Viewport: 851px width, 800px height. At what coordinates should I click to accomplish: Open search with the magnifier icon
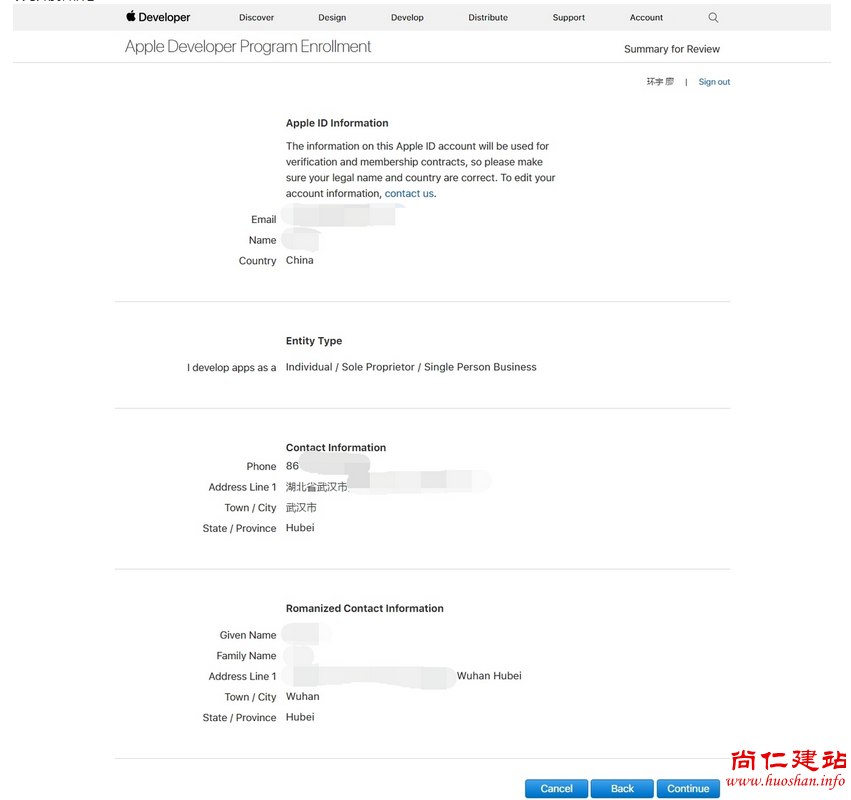[x=713, y=17]
